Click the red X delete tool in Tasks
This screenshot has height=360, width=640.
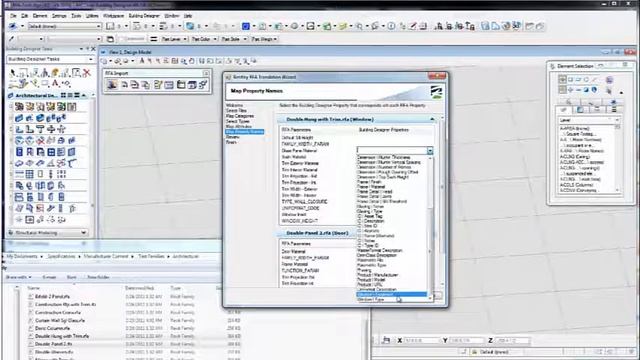[87, 73]
